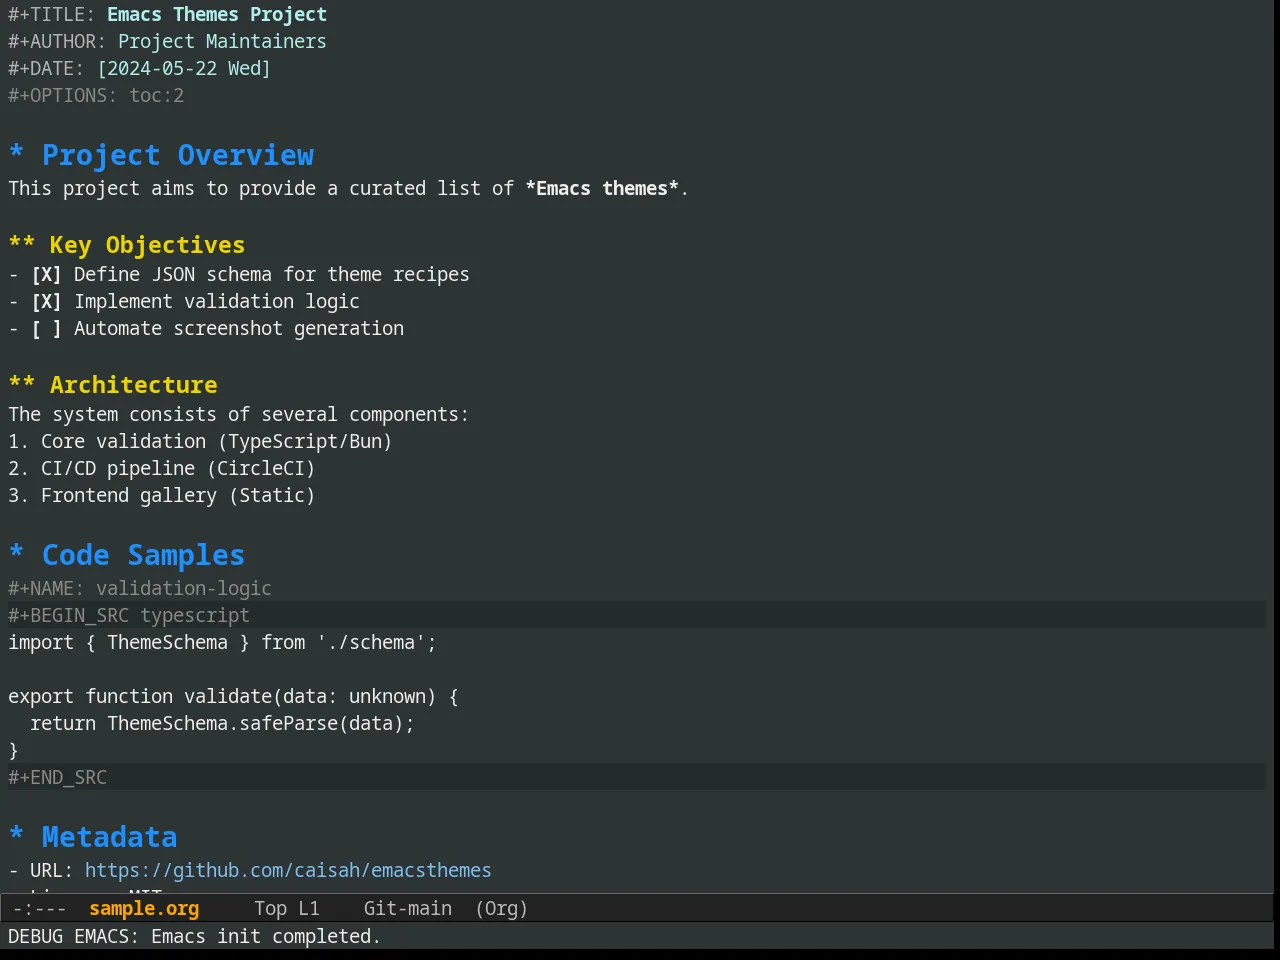Click the 'DEBUG EMACS: Emacs init completed.' message
This screenshot has width=1280, height=960.
(x=194, y=937)
